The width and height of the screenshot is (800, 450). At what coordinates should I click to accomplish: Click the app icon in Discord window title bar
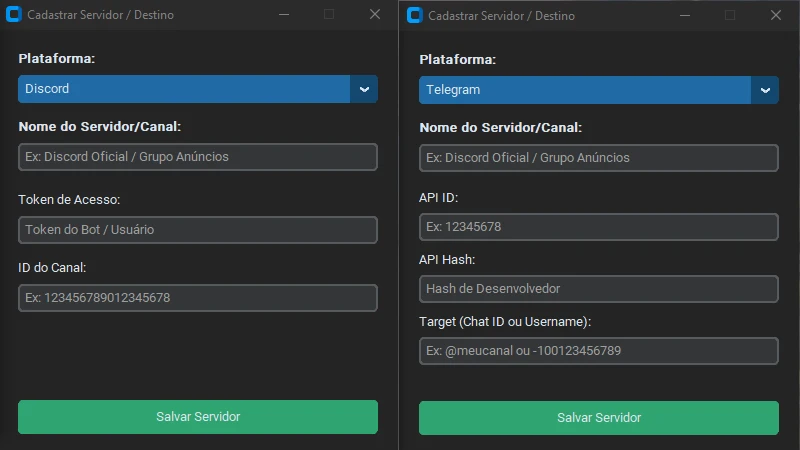pyautogui.click(x=14, y=14)
